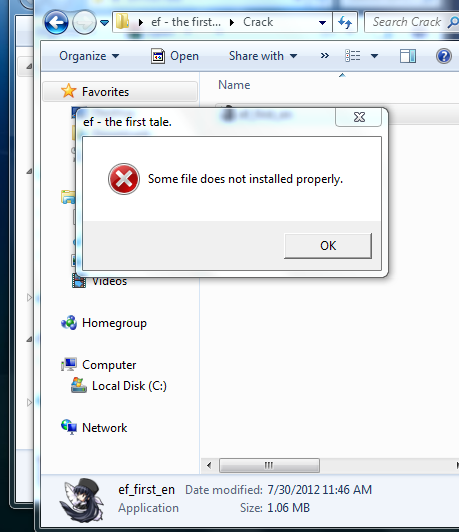This screenshot has width=459, height=532.
Task: Select Homegroup in the navigation pane
Action: tap(114, 323)
